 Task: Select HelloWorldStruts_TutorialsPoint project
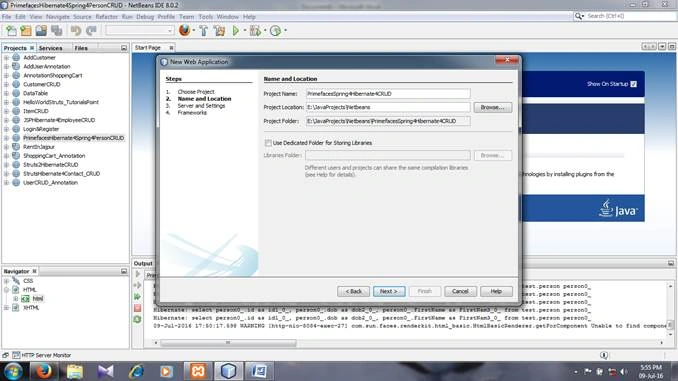(61, 102)
